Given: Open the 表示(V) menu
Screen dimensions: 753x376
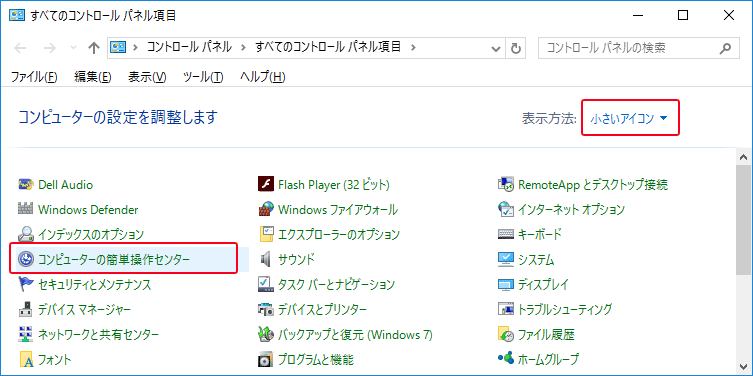Looking at the screenshot, I should pos(147,77).
